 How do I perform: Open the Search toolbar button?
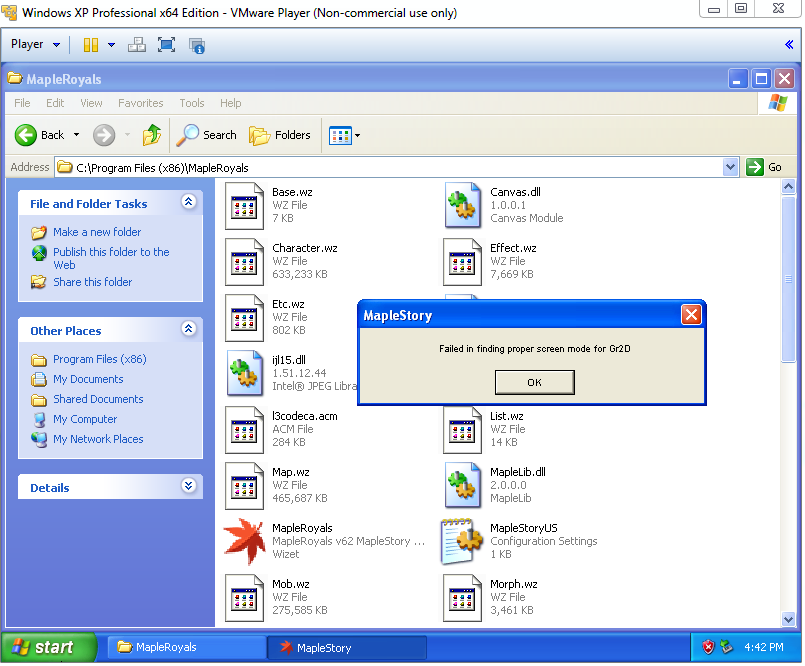(x=207, y=135)
